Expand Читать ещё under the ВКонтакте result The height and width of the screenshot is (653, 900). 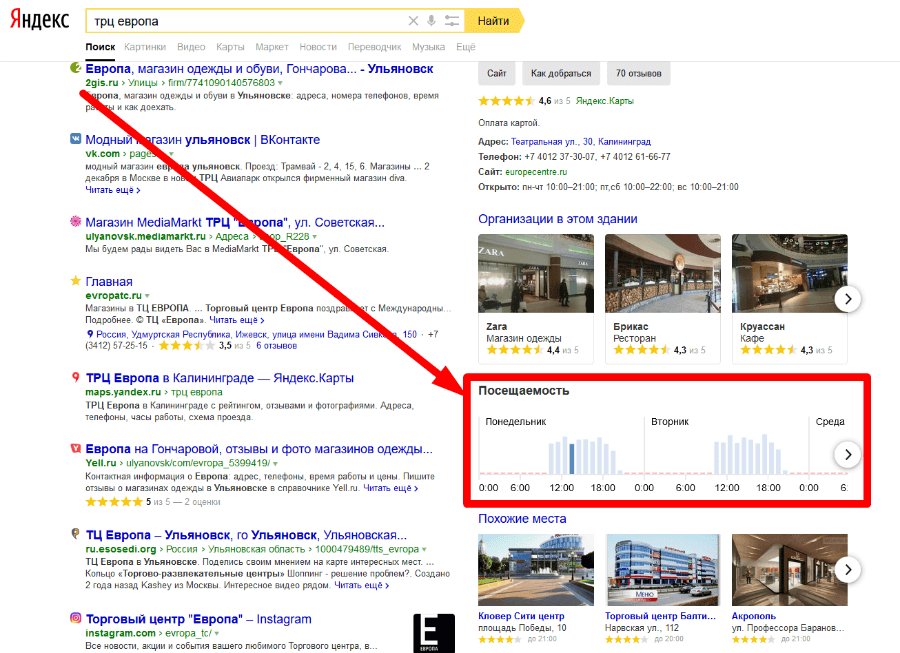pyautogui.click(x=112, y=189)
